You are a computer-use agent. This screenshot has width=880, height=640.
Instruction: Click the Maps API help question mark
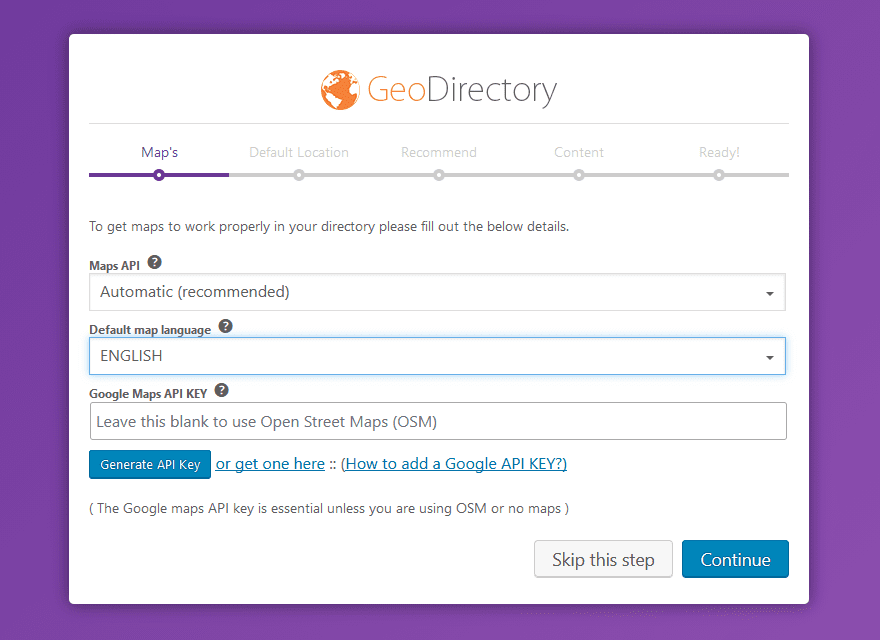pyautogui.click(x=154, y=261)
